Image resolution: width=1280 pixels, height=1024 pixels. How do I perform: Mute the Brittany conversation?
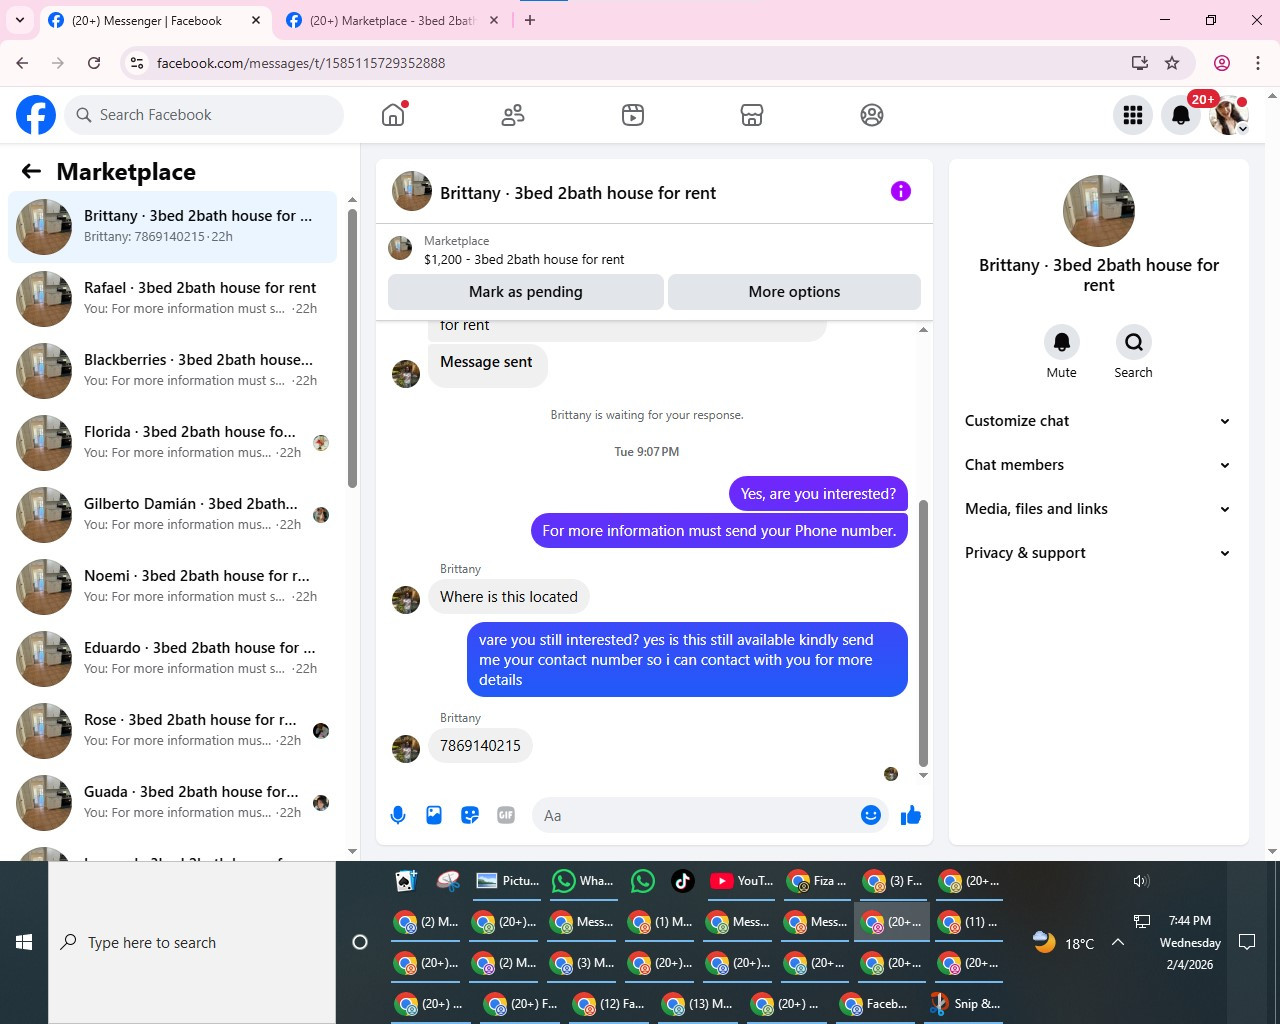pos(1062,342)
